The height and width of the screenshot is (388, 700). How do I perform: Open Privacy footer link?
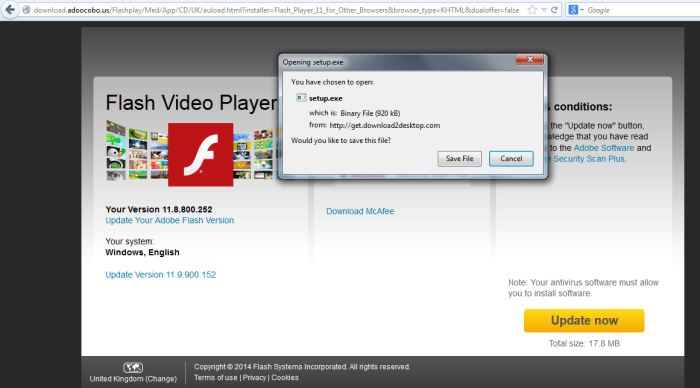254,378
